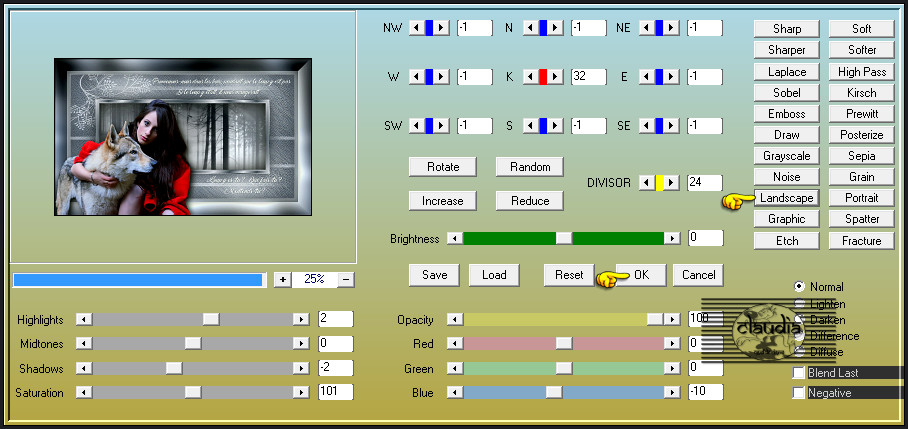908x429 pixels.
Task: Select the Normal blend mode
Action: [x=800, y=287]
